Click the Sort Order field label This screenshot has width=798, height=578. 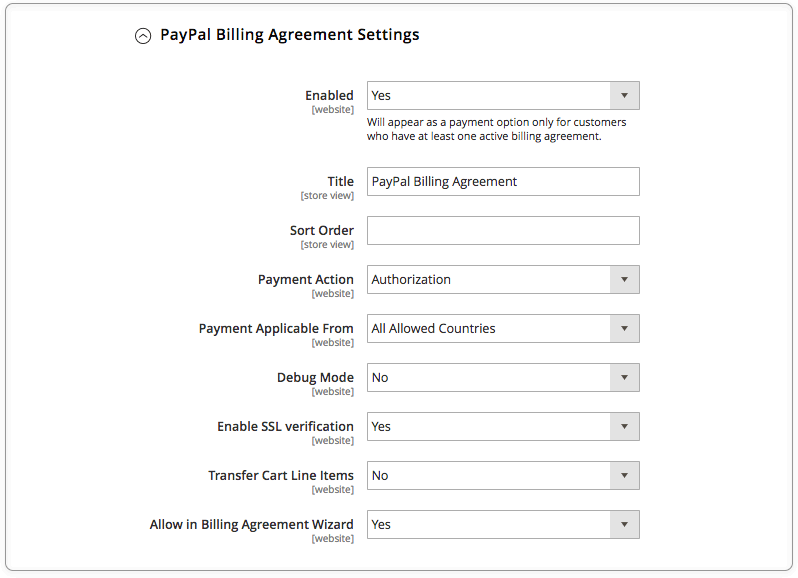pyautogui.click(x=321, y=231)
